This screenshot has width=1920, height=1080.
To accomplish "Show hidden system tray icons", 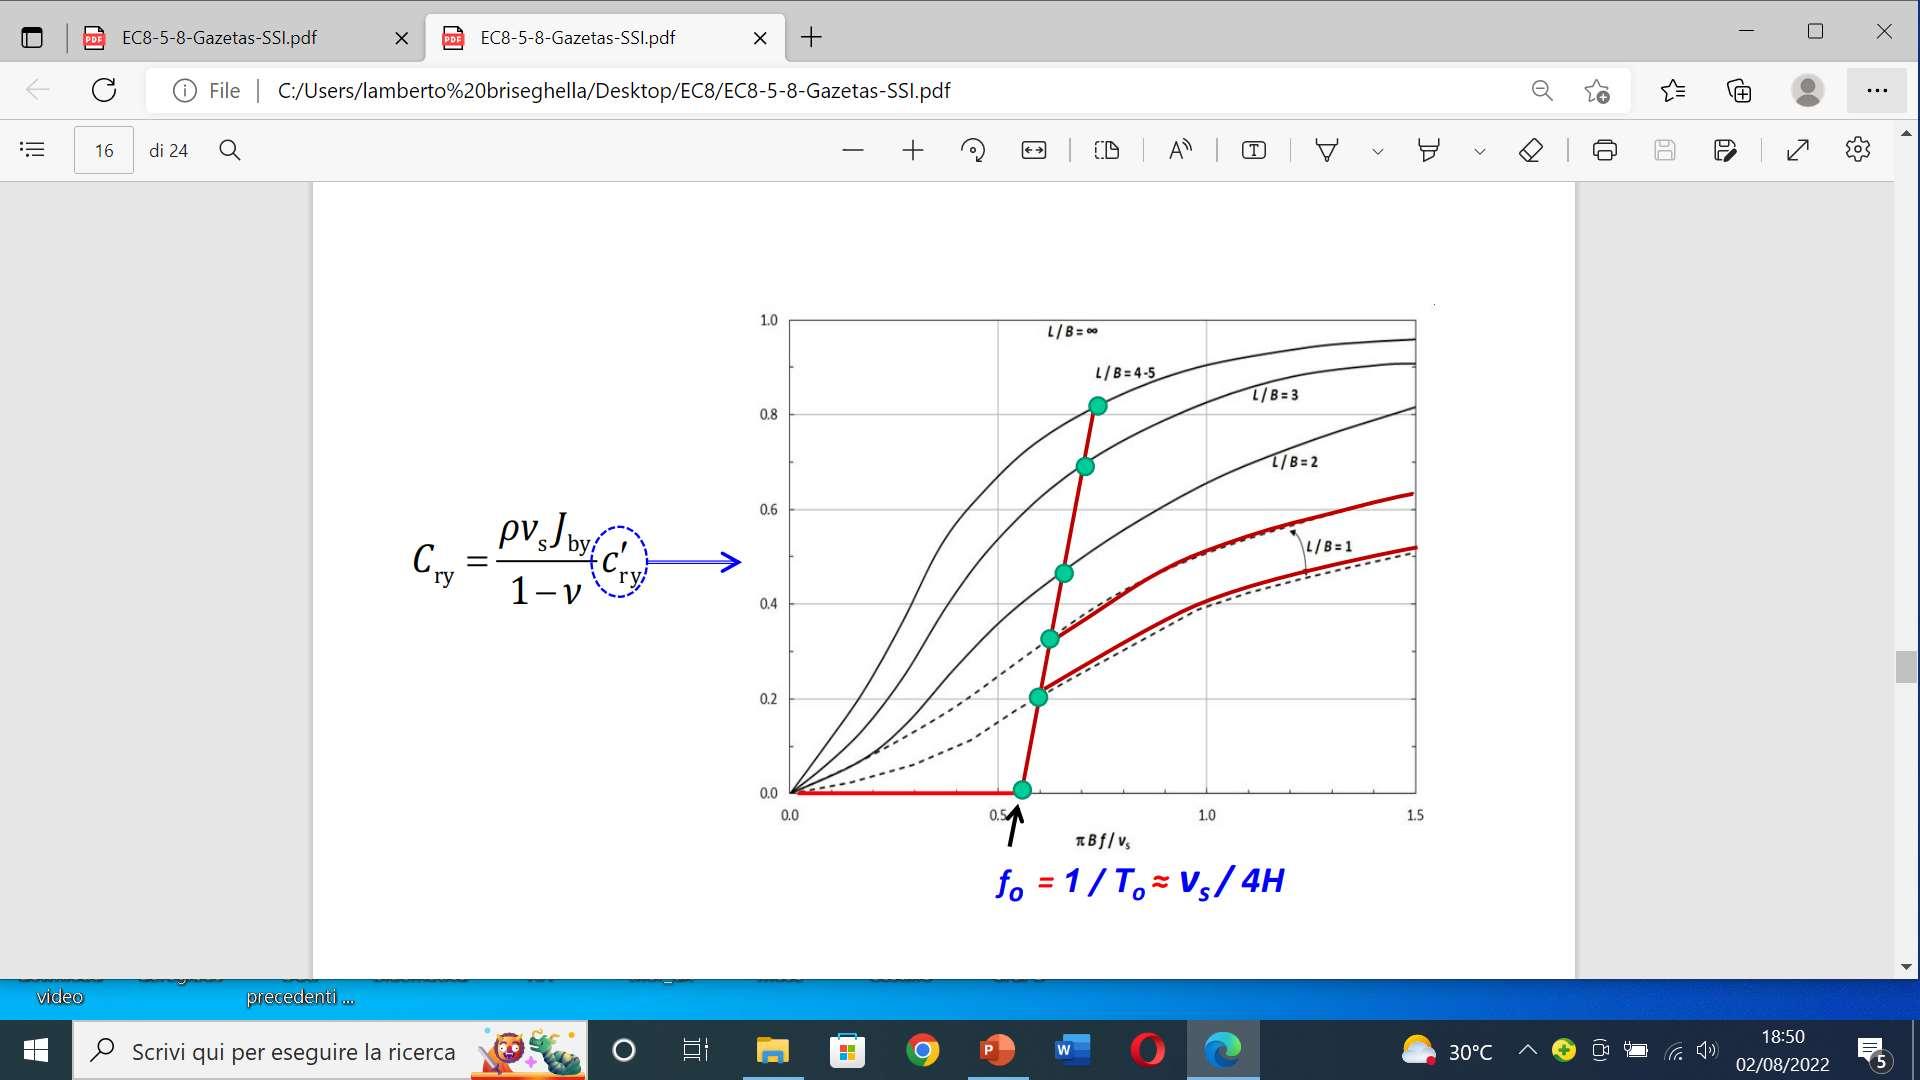I will [1527, 1050].
